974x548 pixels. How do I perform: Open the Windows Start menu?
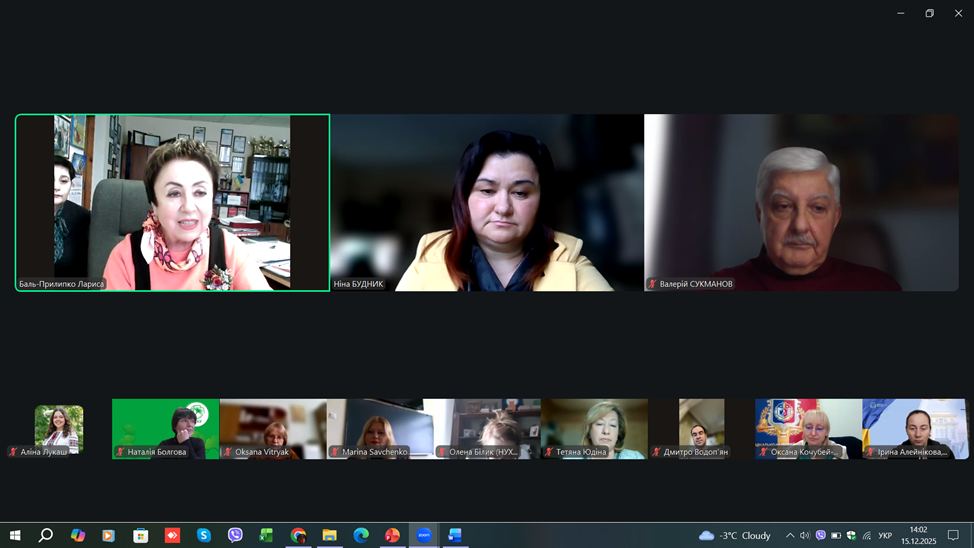coord(15,535)
